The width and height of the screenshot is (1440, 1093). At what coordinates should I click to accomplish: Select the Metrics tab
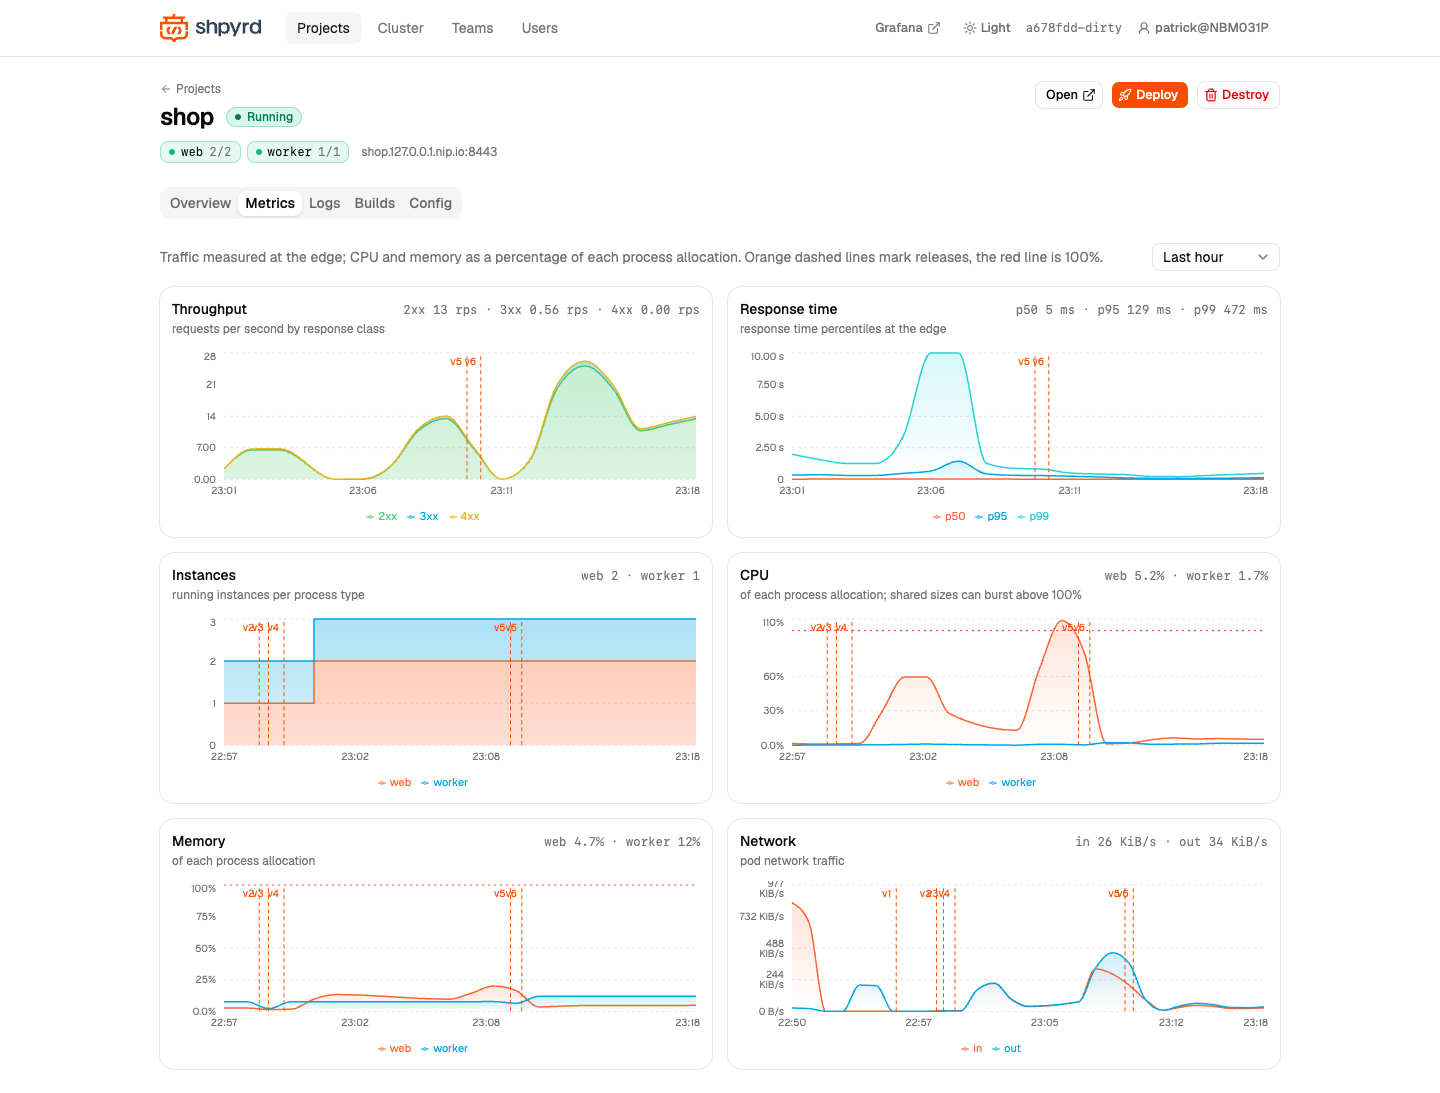coord(270,203)
